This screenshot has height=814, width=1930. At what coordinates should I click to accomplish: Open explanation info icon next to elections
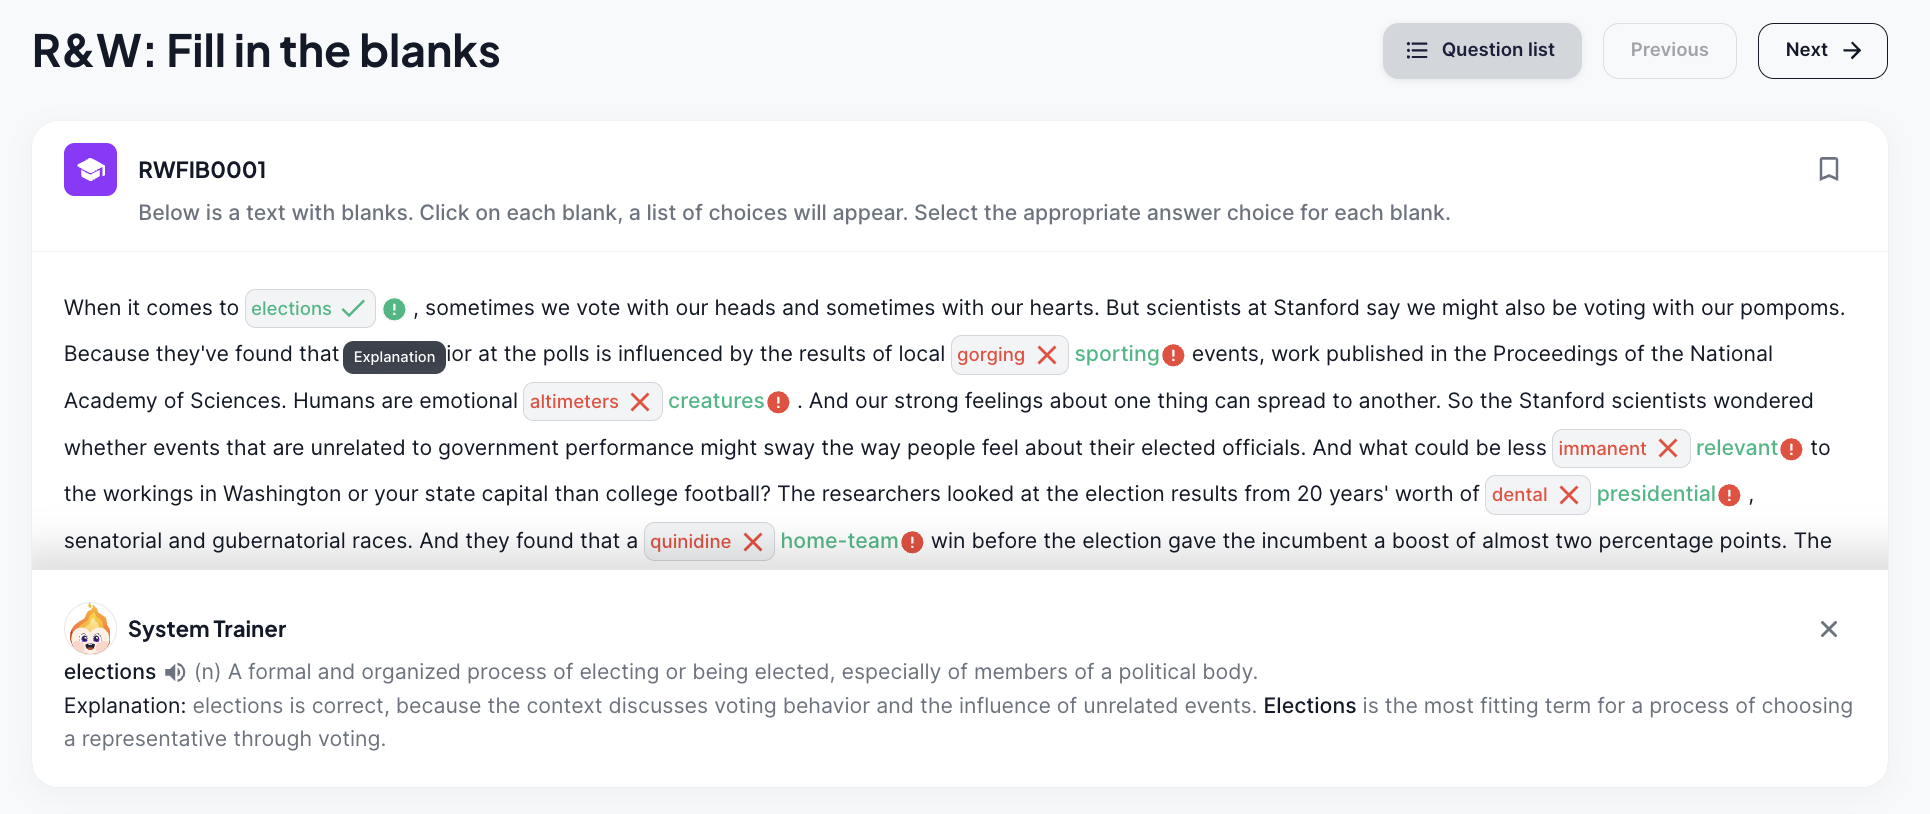394,309
